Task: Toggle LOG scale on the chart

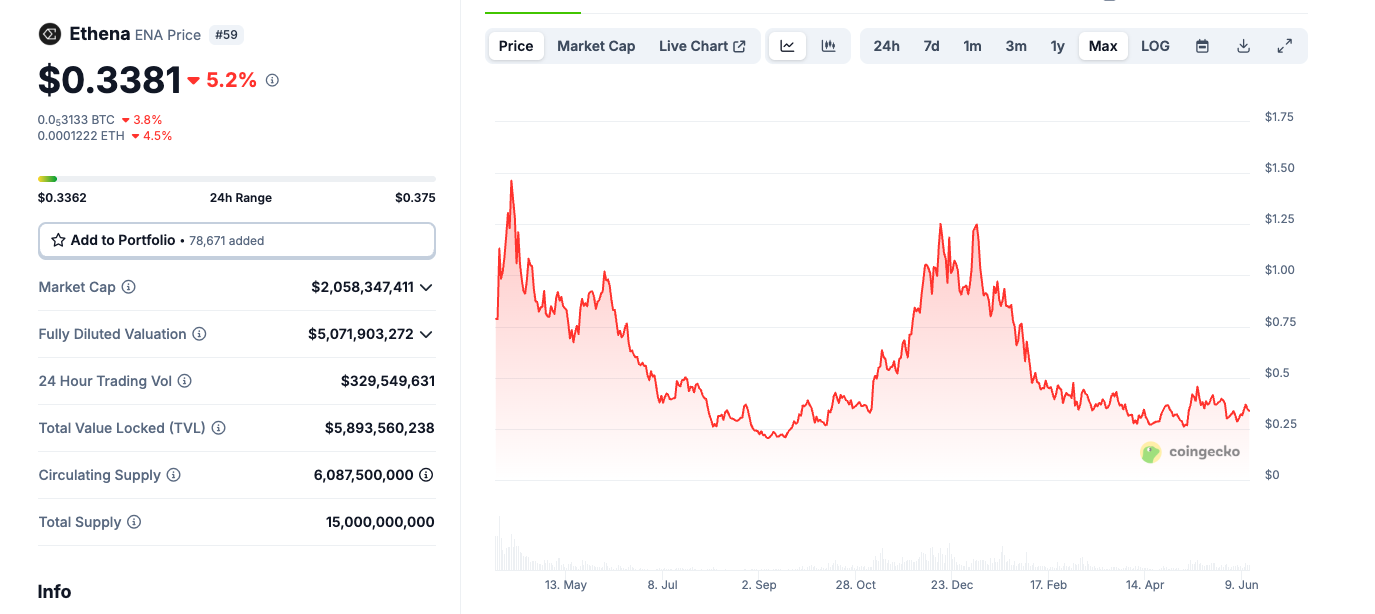Action: pyautogui.click(x=1155, y=45)
